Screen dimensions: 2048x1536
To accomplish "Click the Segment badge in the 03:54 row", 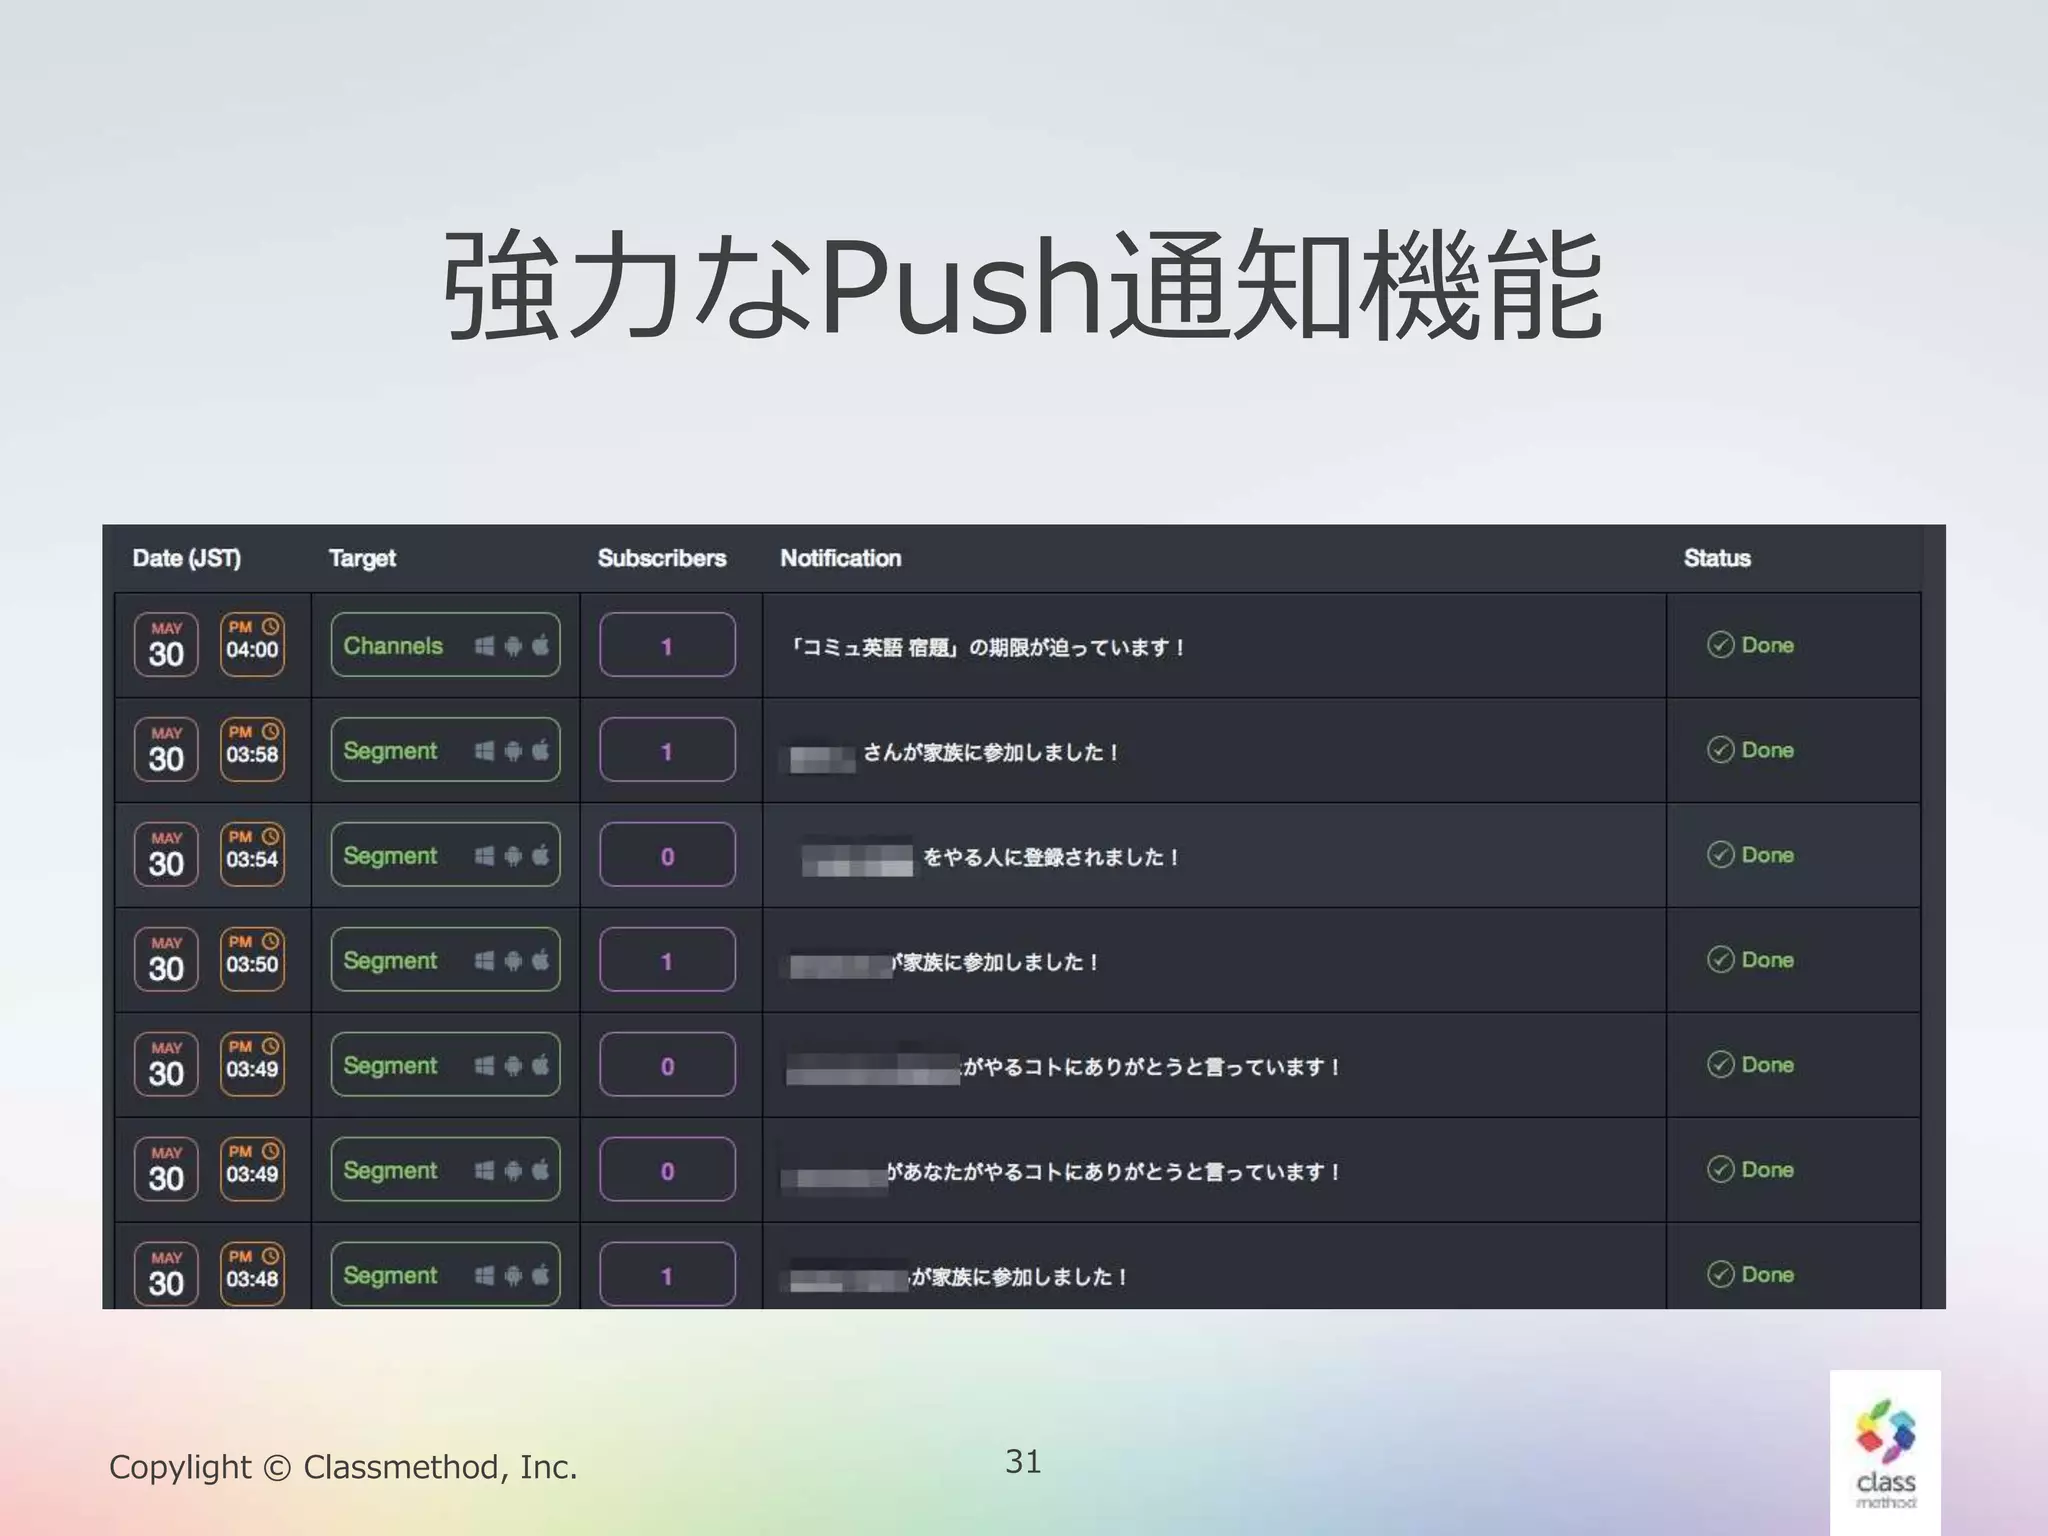I will click(x=445, y=855).
